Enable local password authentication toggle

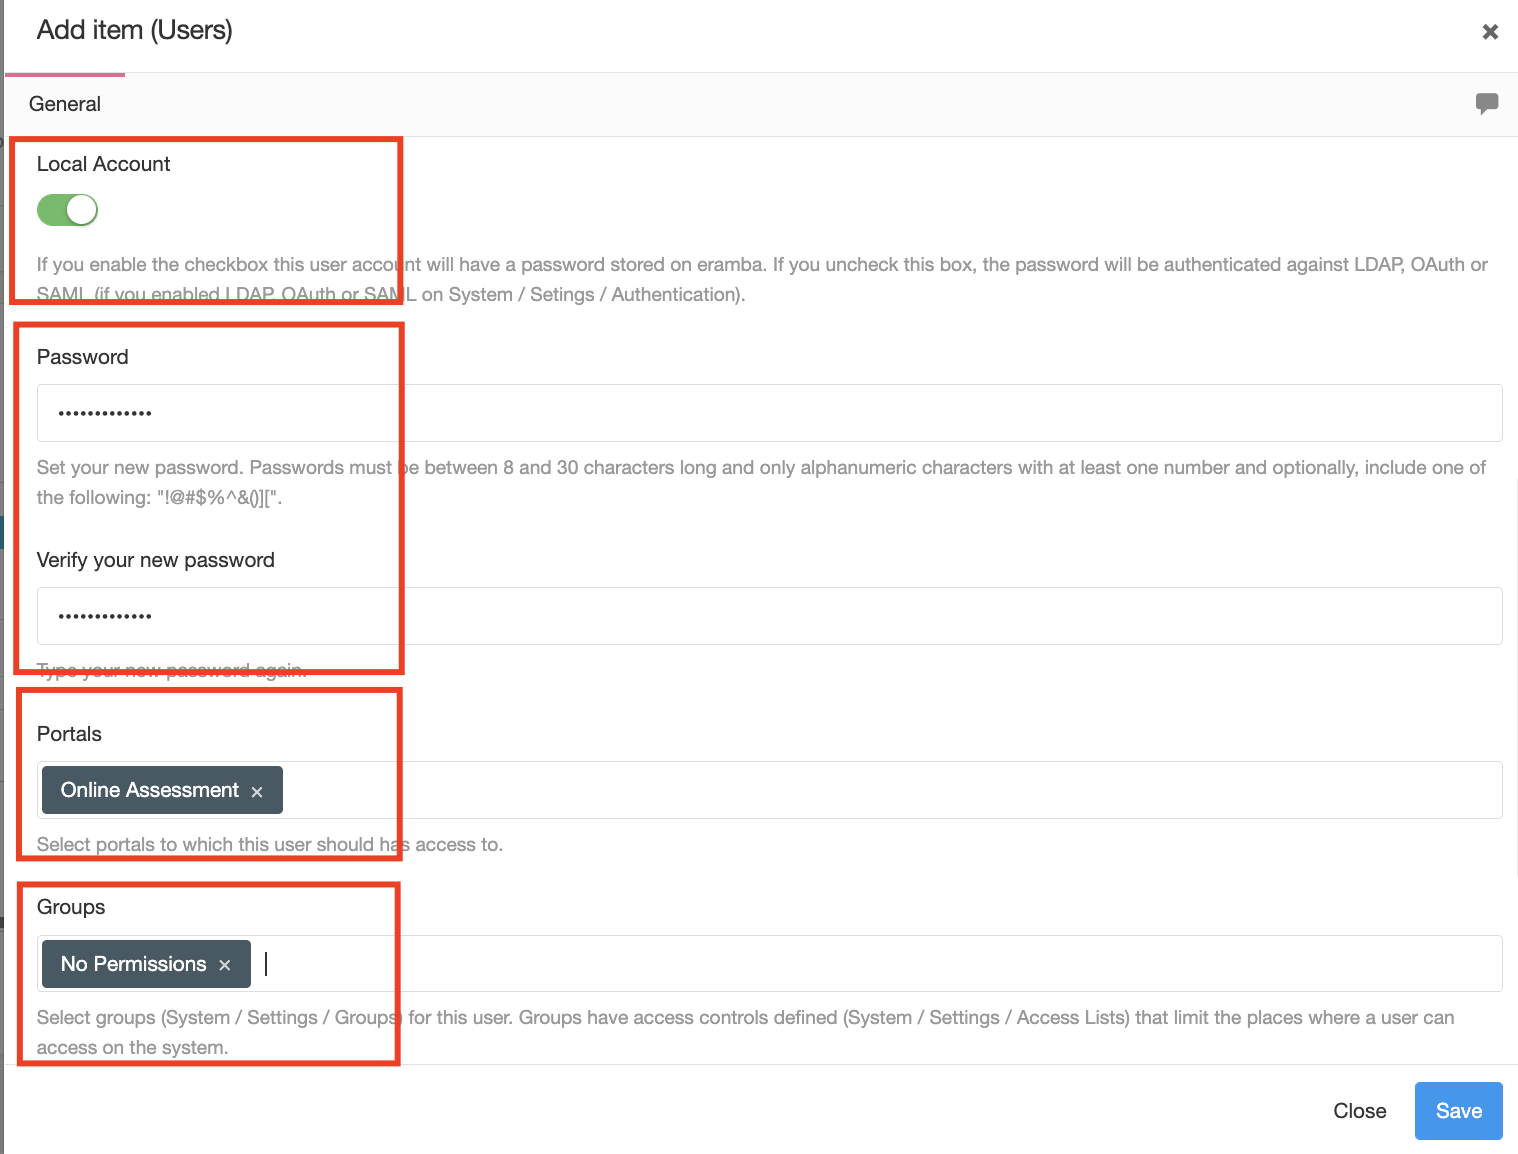[x=66, y=210]
